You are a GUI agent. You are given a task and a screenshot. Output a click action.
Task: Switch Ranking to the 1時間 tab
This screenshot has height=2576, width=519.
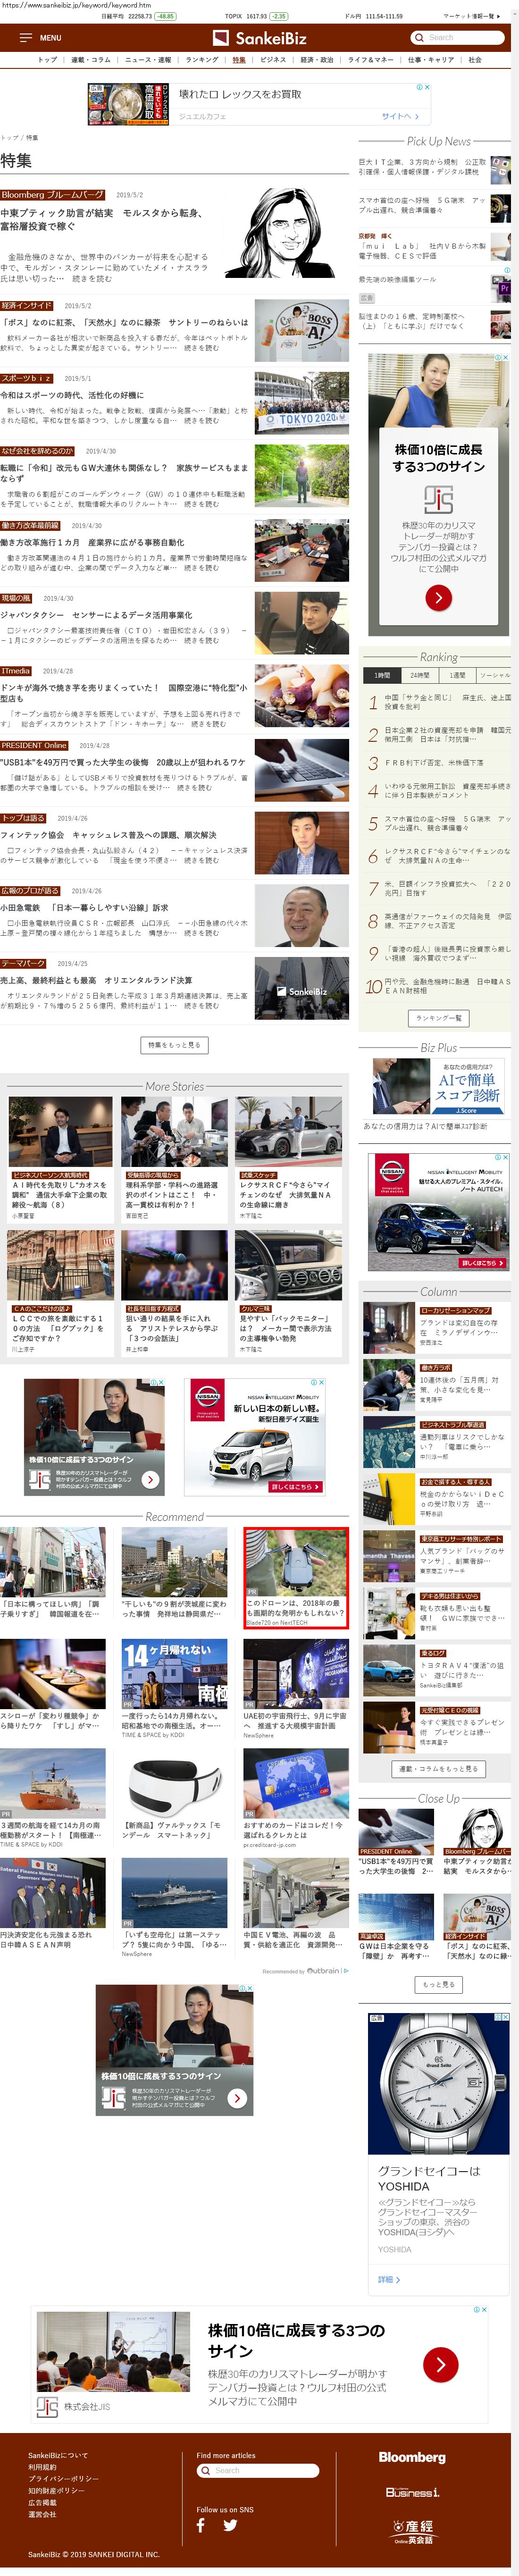[382, 675]
